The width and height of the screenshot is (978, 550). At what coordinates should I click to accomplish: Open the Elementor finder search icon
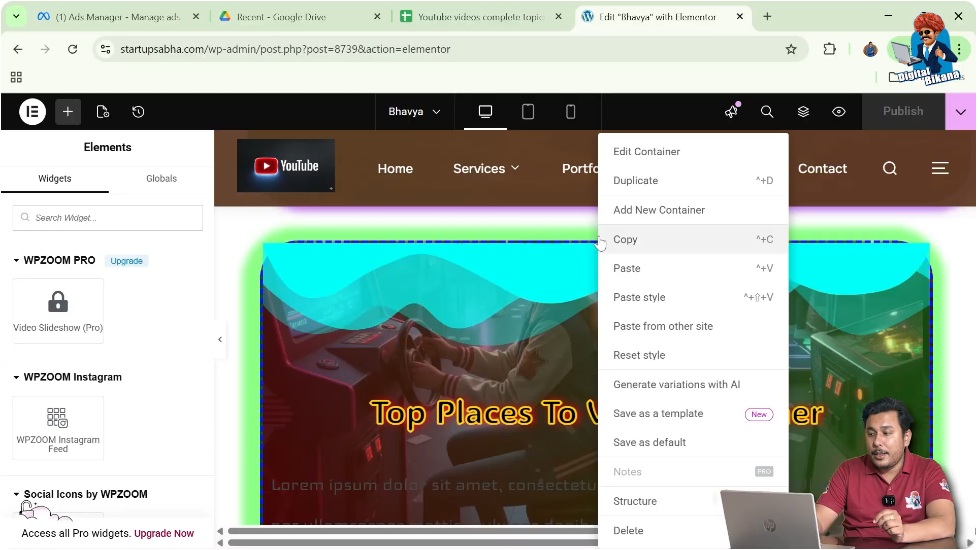[x=767, y=112]
